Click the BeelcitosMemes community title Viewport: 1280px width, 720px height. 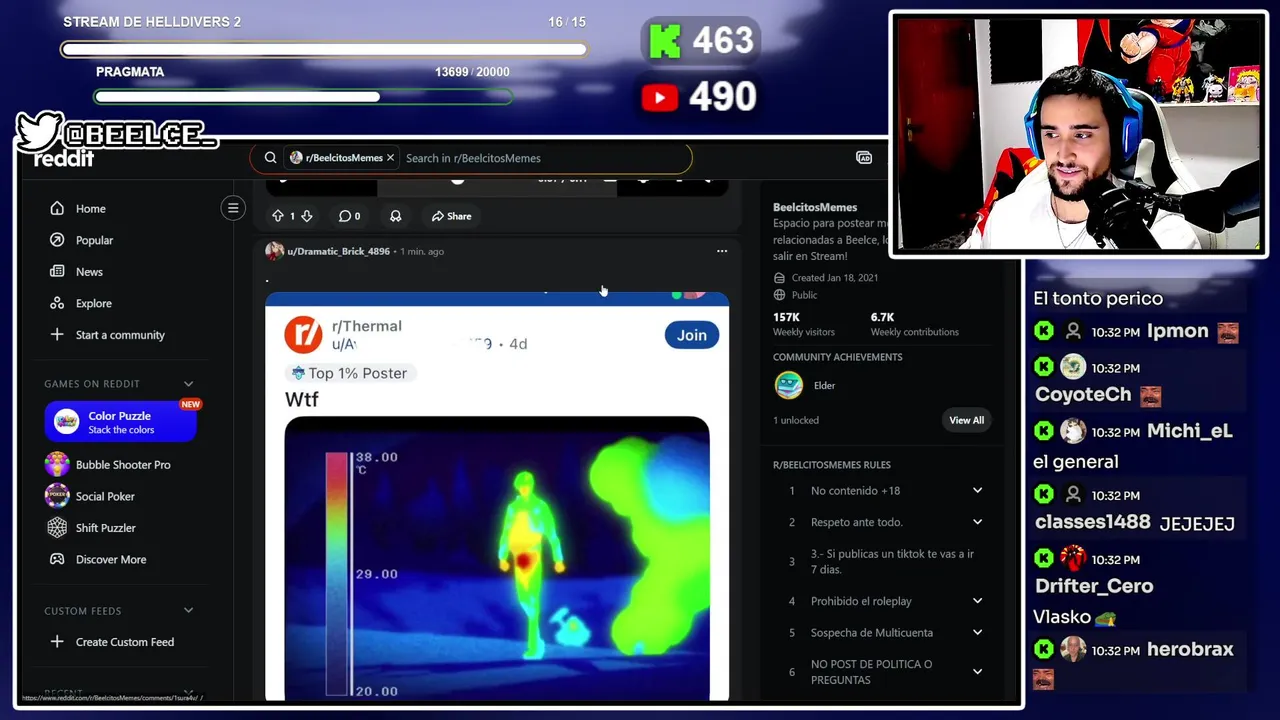coord(815,207)
